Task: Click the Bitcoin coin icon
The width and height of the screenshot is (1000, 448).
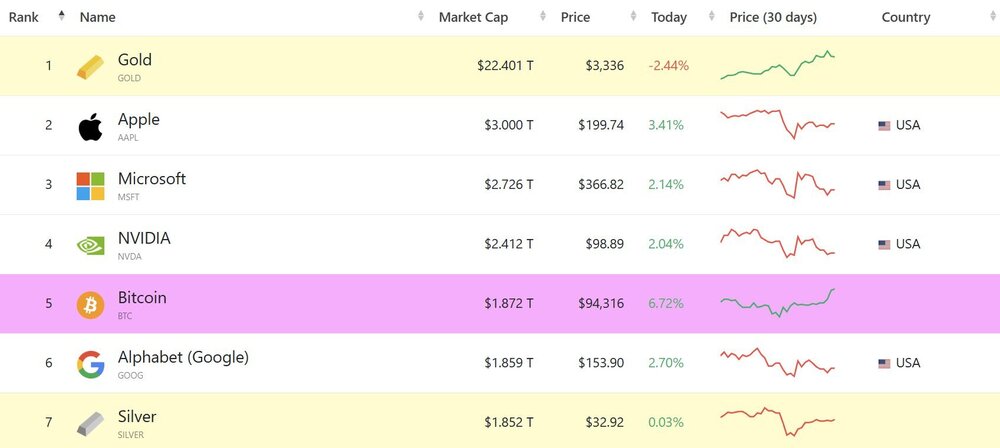Action: coord(90,305)
